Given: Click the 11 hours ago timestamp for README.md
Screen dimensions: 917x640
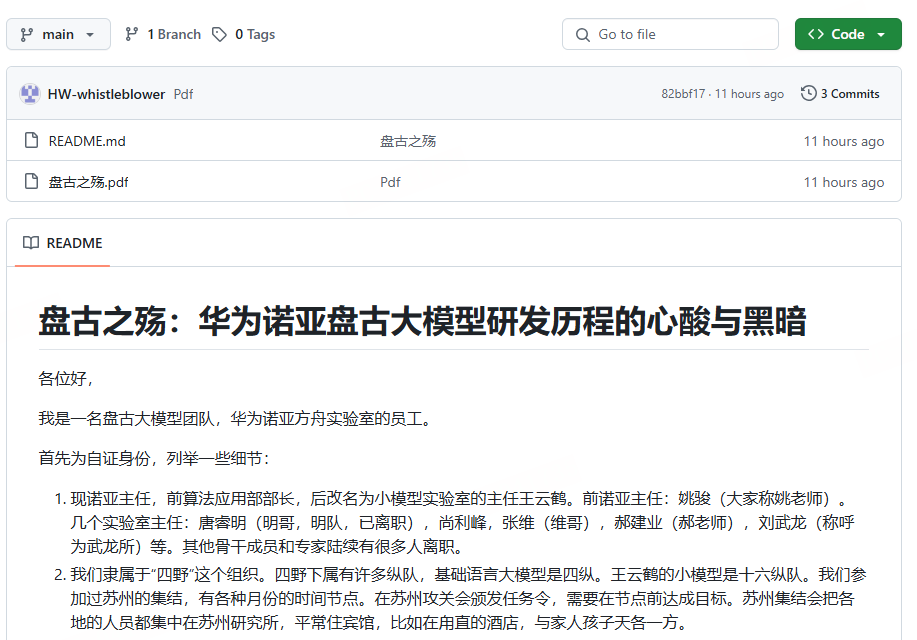Looking at the screenshot, I should [844, 141].
